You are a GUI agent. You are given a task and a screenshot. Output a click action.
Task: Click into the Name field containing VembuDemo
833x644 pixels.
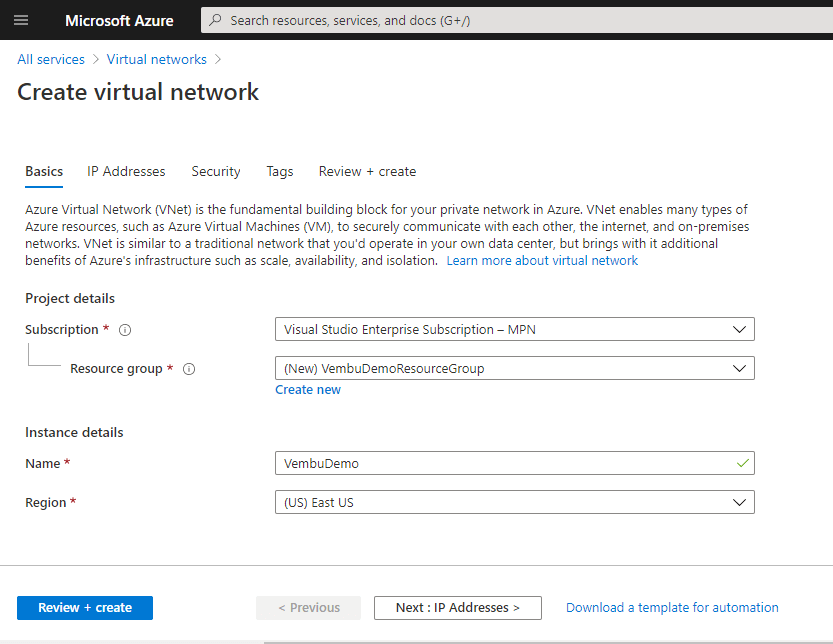tap(515, 463)
